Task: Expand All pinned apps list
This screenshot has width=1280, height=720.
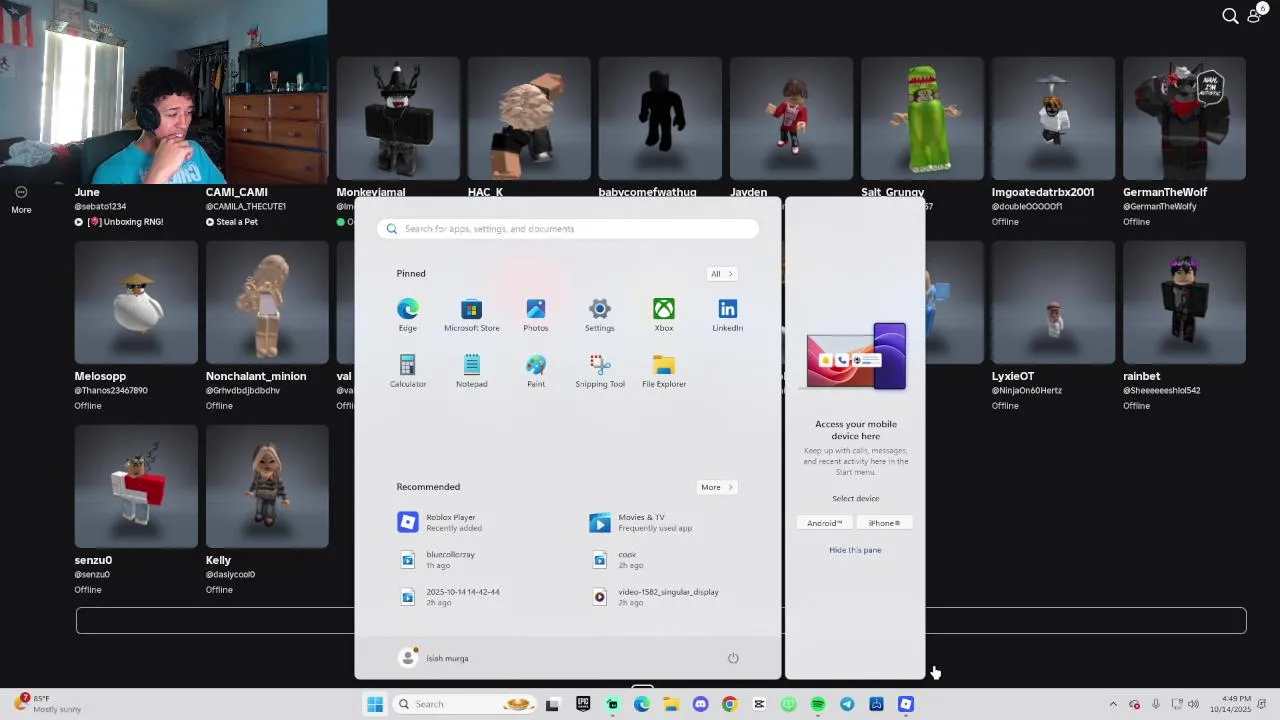Action: click(x=722, y=274)
